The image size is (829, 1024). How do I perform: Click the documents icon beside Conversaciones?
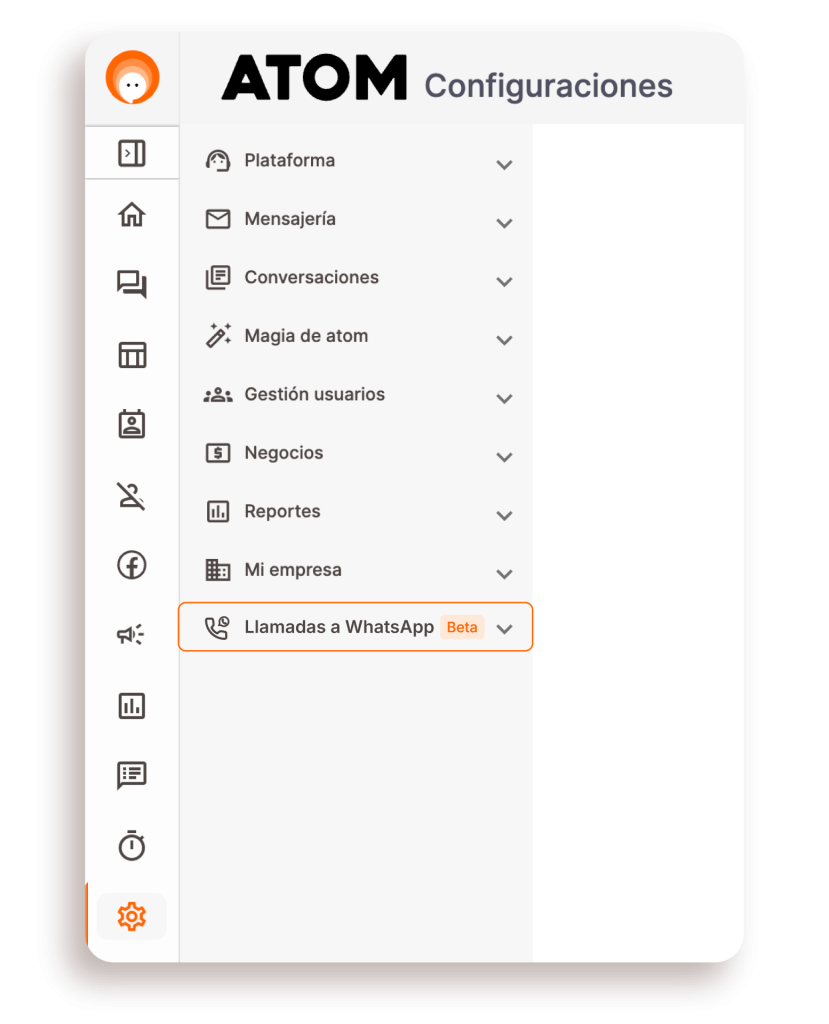[x=218, y=278]
